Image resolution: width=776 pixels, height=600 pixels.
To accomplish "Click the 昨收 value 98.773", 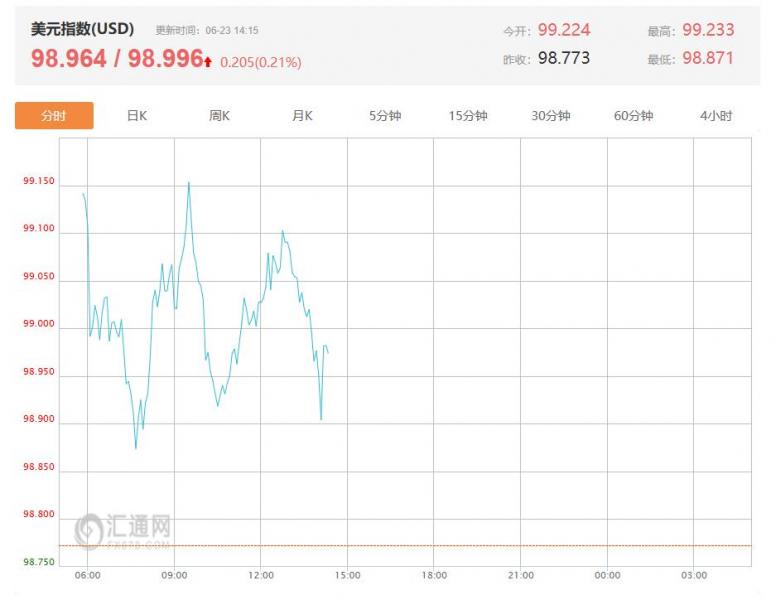I will point(564,58).
